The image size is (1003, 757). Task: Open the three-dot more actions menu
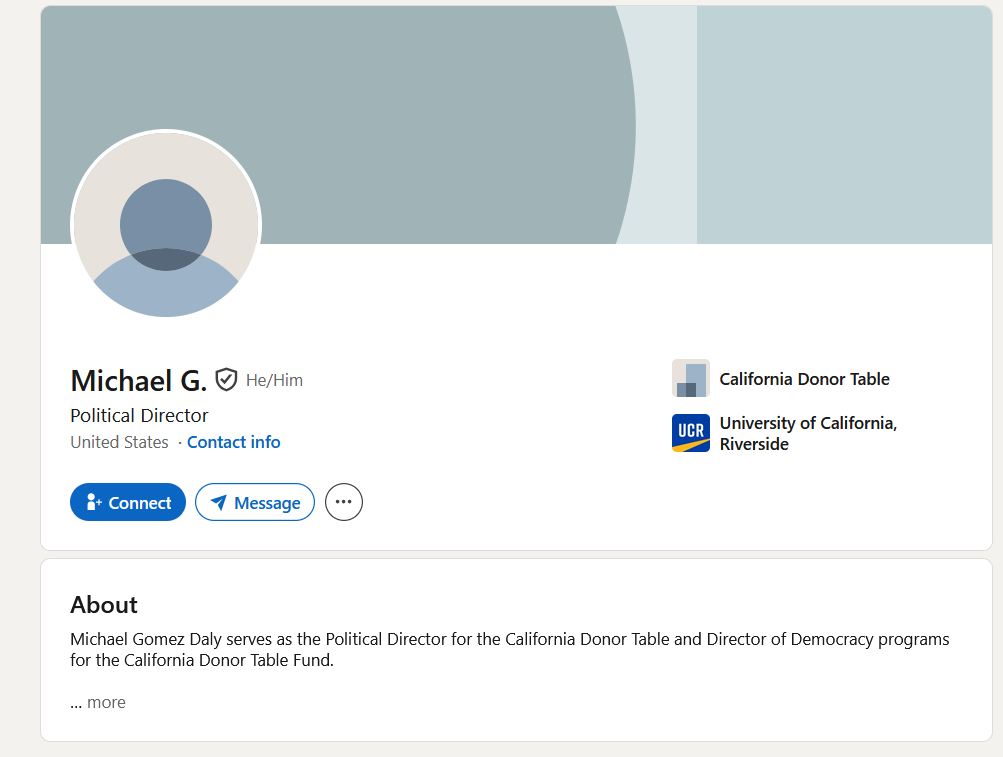[x=344, y=502]
